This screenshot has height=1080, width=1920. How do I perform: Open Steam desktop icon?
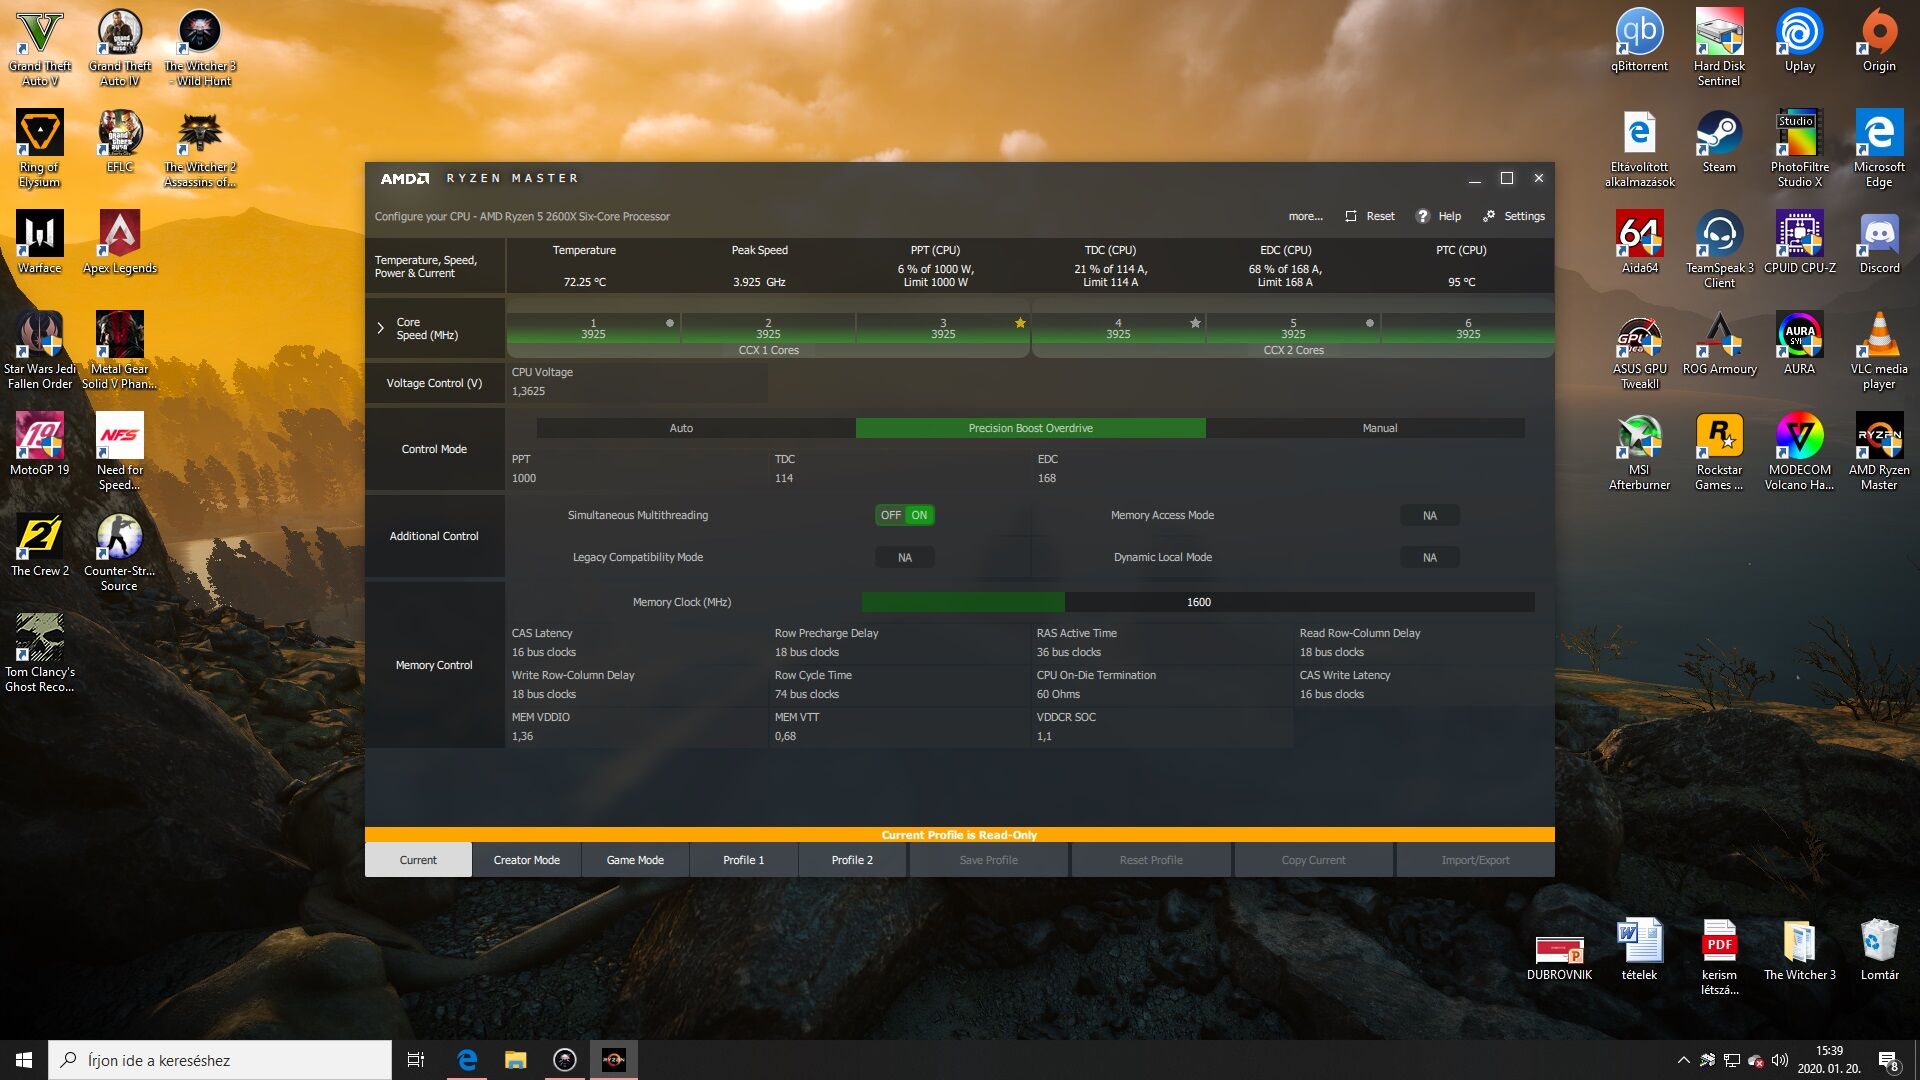1719,141
